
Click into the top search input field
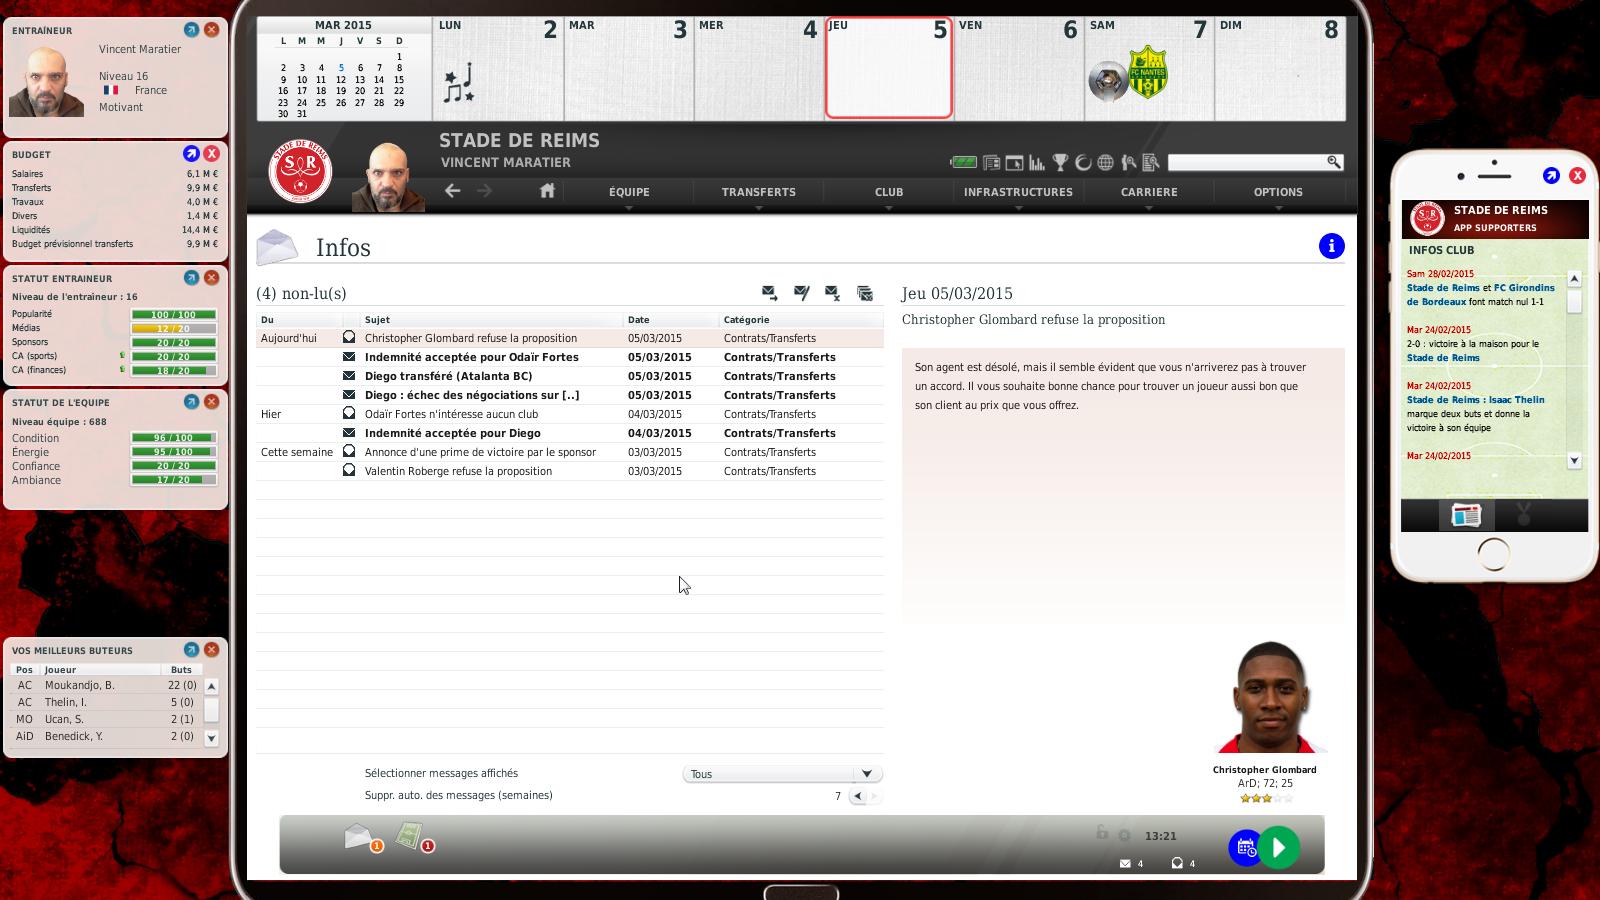(x=1246, y=161)
